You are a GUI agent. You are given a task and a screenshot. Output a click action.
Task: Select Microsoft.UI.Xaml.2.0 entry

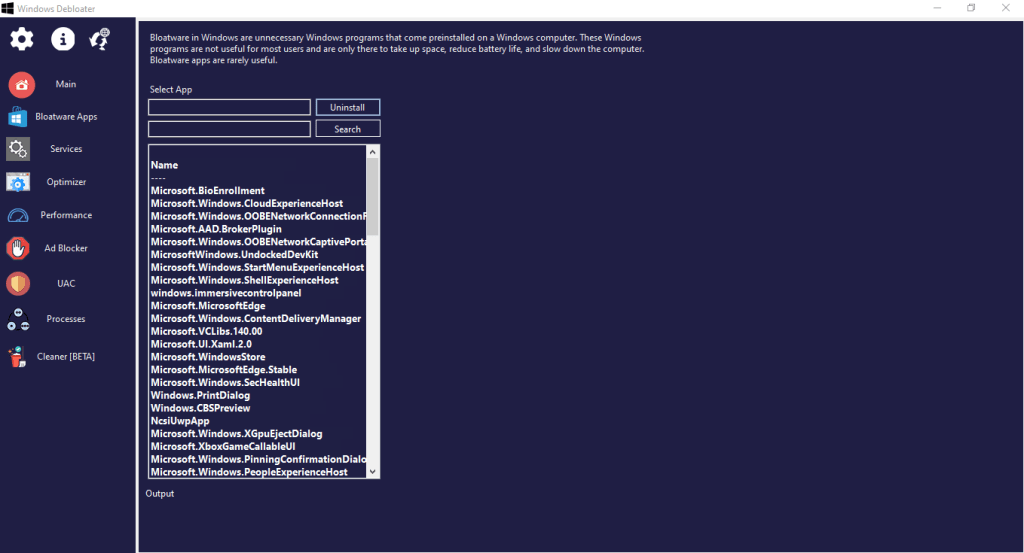pos(201,344)
